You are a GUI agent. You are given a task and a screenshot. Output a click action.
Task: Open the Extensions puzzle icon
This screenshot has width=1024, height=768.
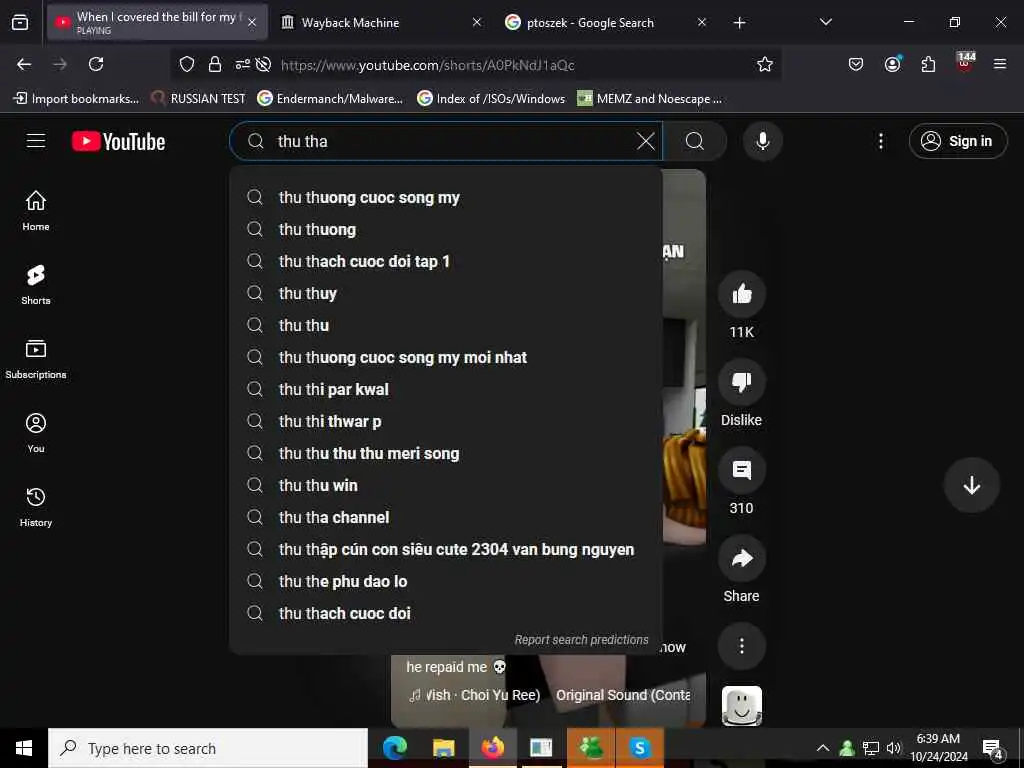(928, 64)
